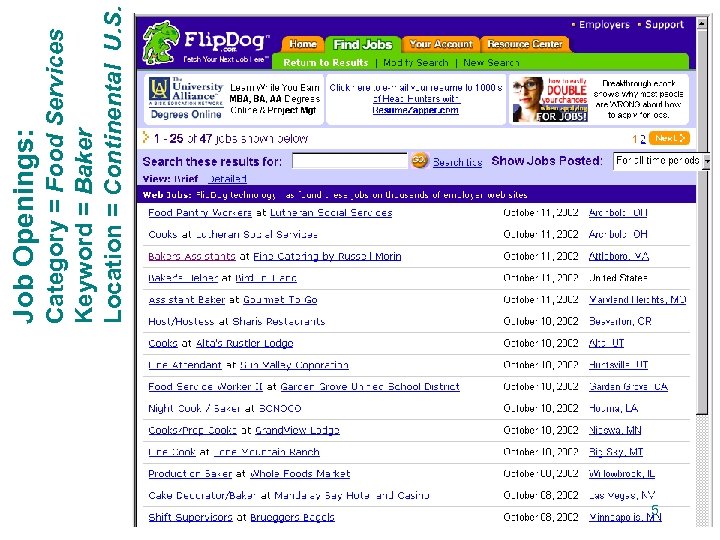
Task: Open Nisswa, MN location link
Action: 615,430
